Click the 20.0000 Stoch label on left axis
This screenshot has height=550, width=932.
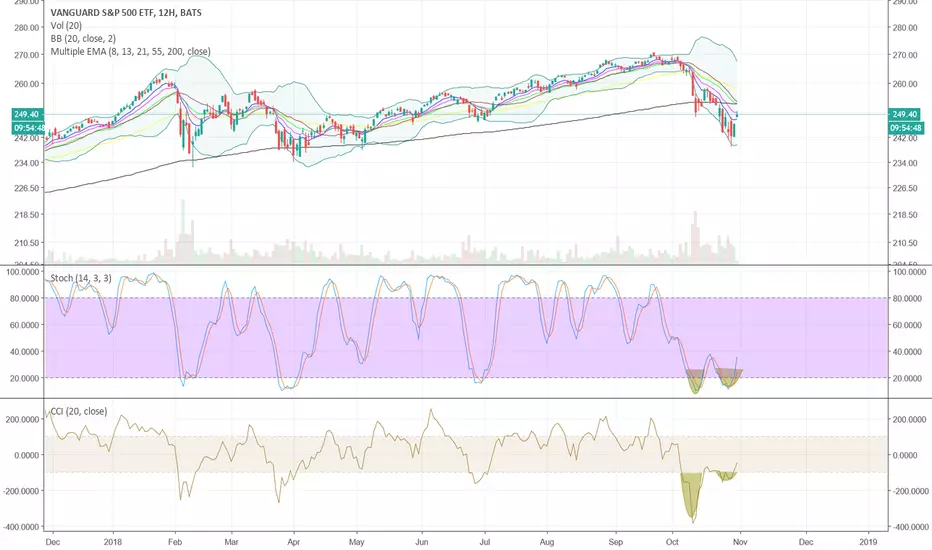click(25, 378)
